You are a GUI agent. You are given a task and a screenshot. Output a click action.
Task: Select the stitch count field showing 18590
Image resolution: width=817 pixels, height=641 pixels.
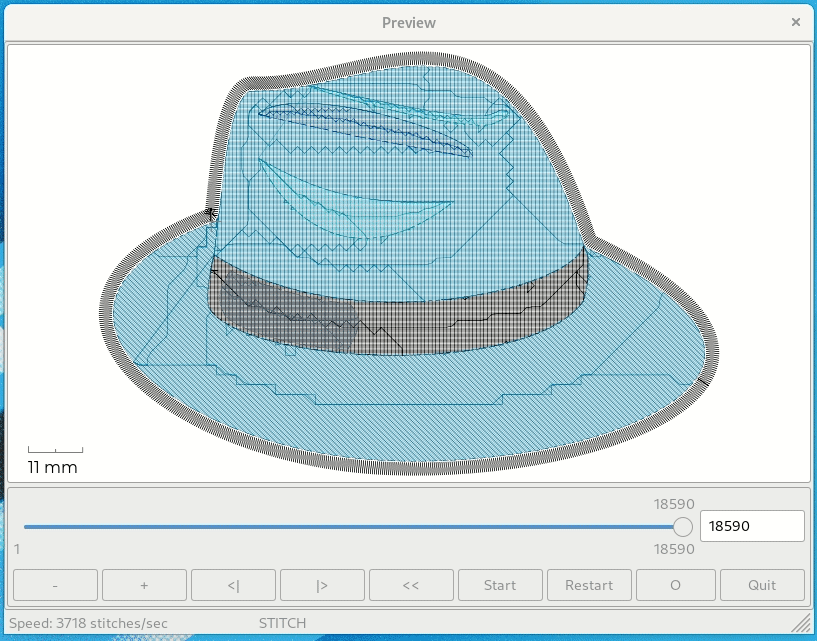click(752, 526)
